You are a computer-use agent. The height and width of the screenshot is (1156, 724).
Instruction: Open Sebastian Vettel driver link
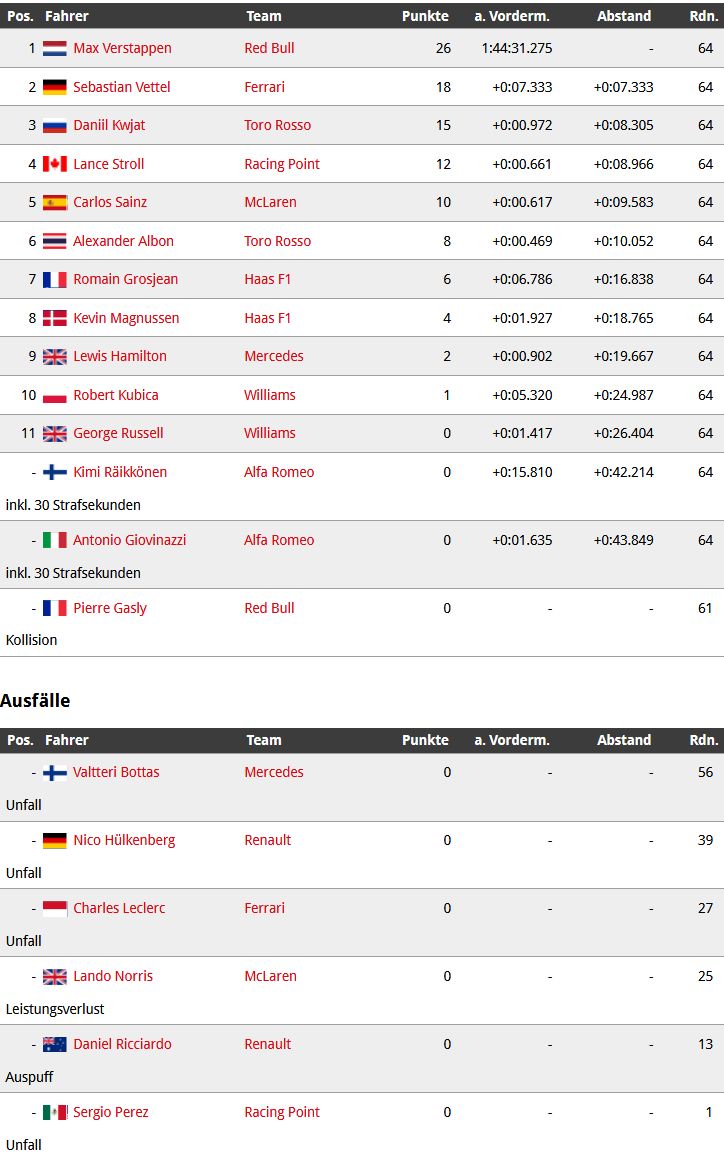pos(122,87)
